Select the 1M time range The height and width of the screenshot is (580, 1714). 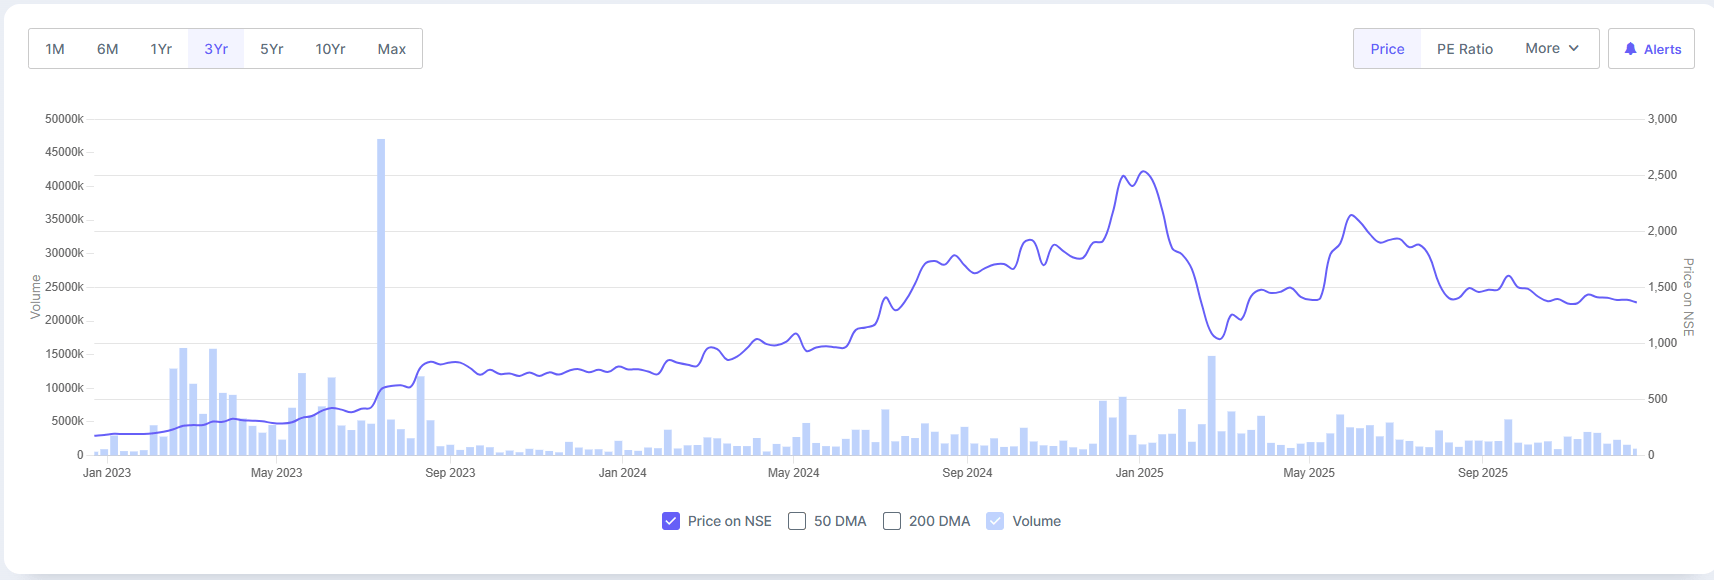[55, 49]
